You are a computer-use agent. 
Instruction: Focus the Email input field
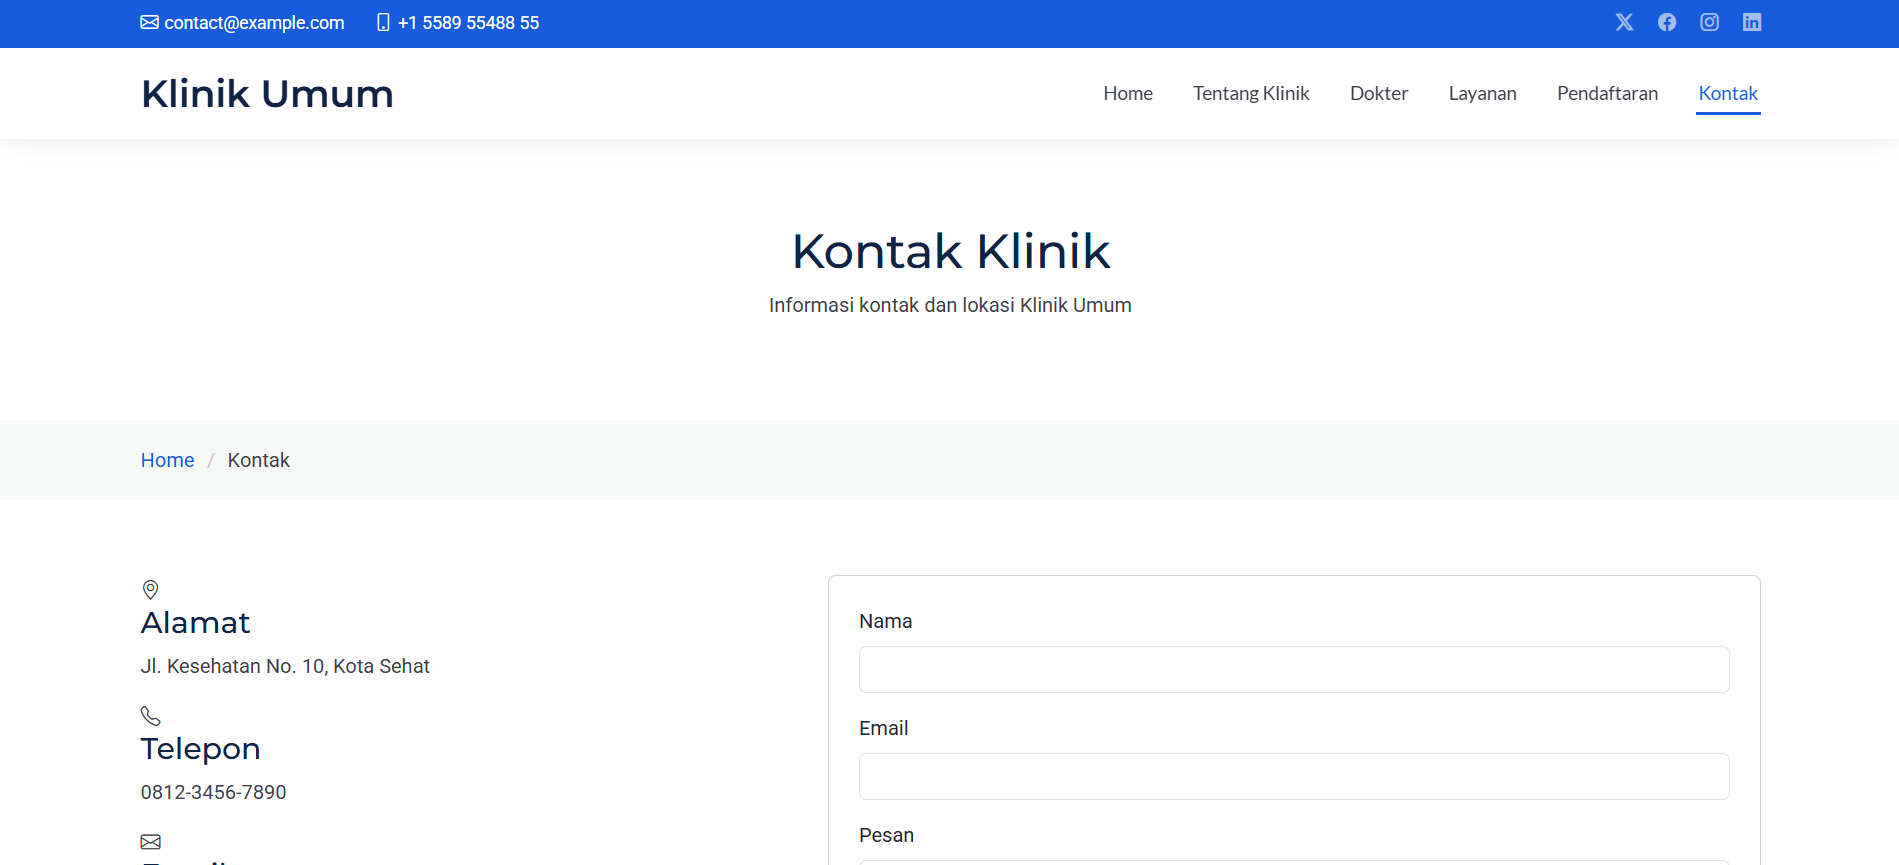pos(1293,776)
